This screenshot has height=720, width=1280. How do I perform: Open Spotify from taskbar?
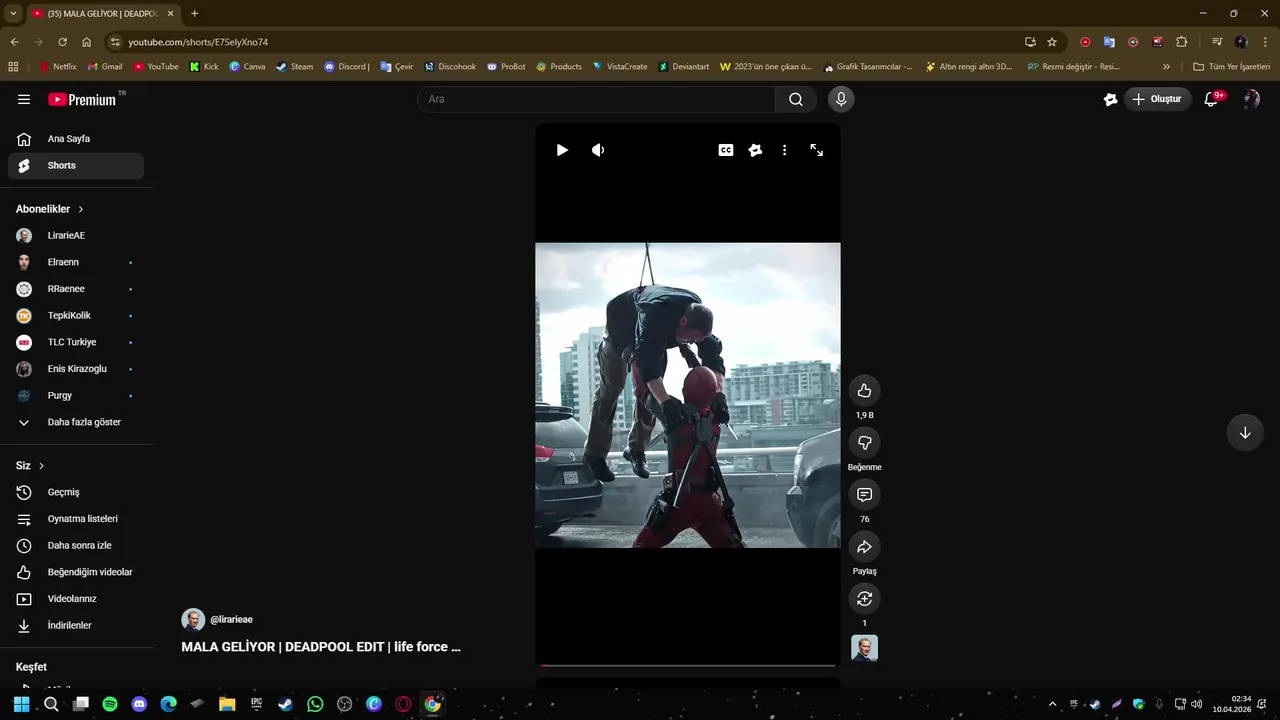tap(110, 704)
